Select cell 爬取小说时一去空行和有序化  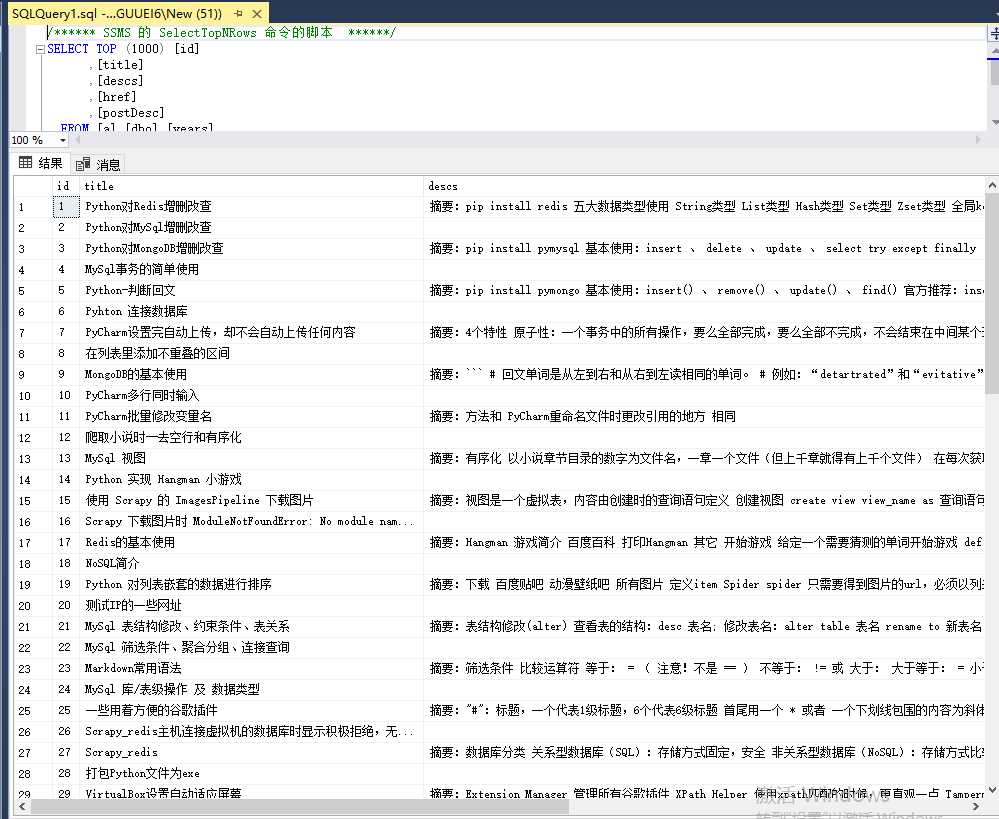pos(251,438)
